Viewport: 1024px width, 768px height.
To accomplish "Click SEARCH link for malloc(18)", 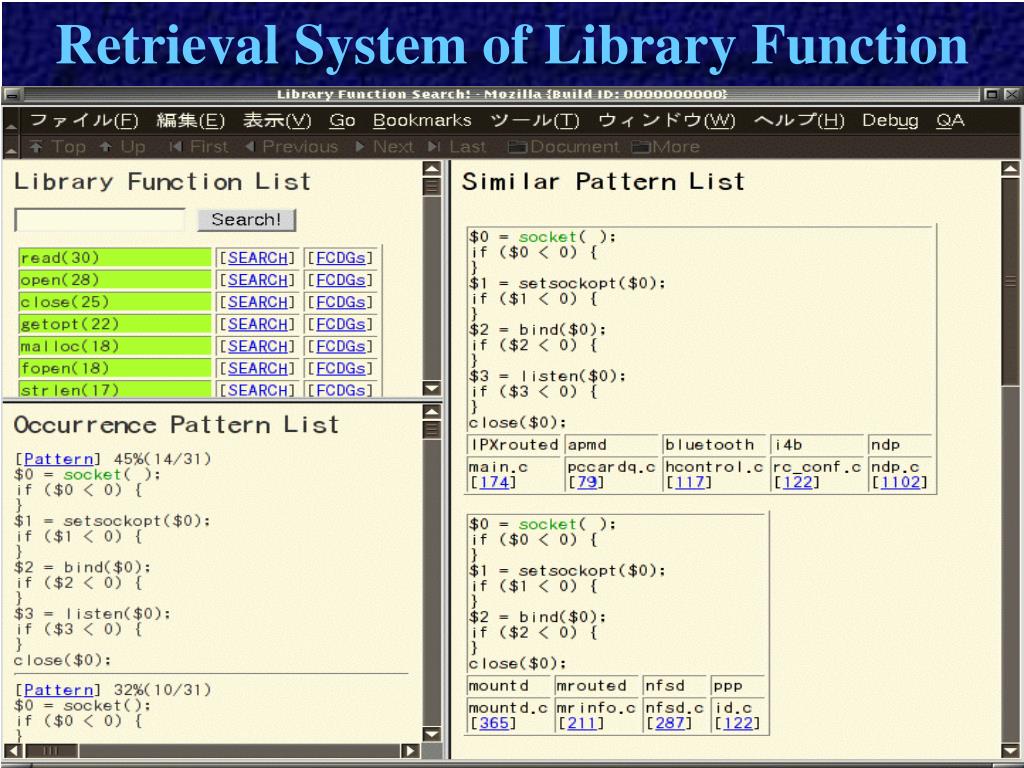I will (x=257, y=347).
